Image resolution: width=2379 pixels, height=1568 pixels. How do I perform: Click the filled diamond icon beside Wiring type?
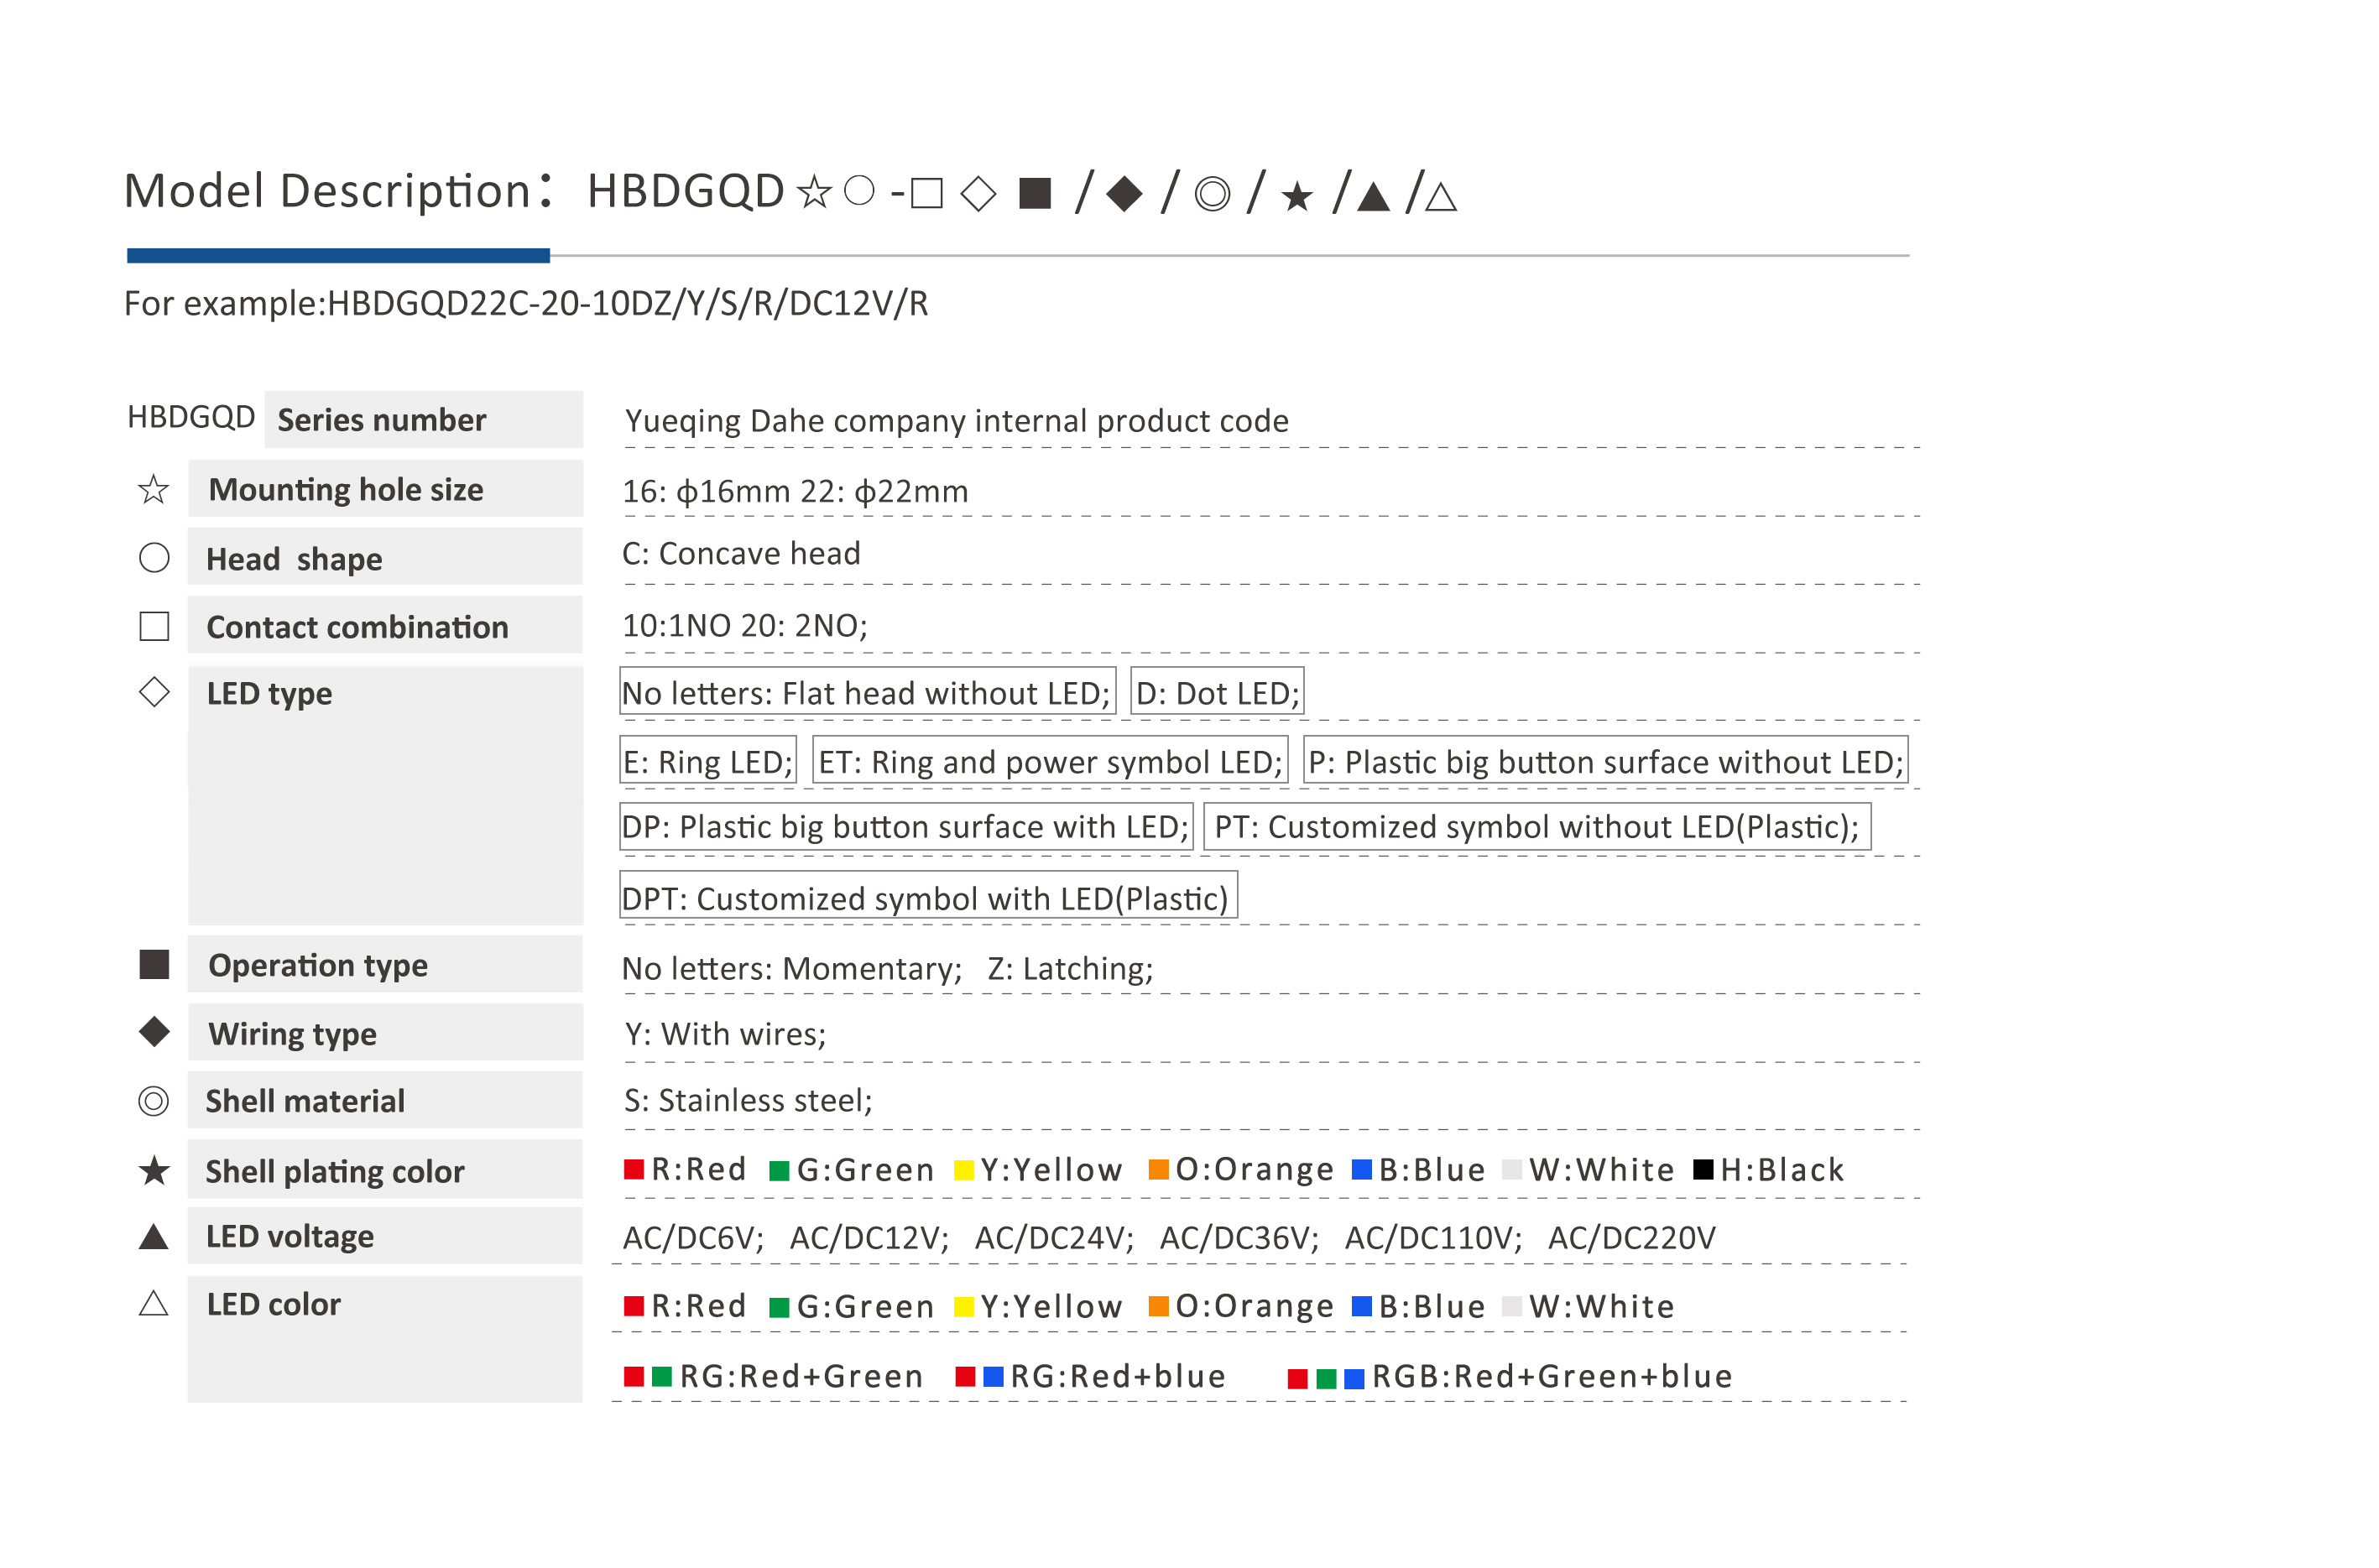(x=154, y=1032)
